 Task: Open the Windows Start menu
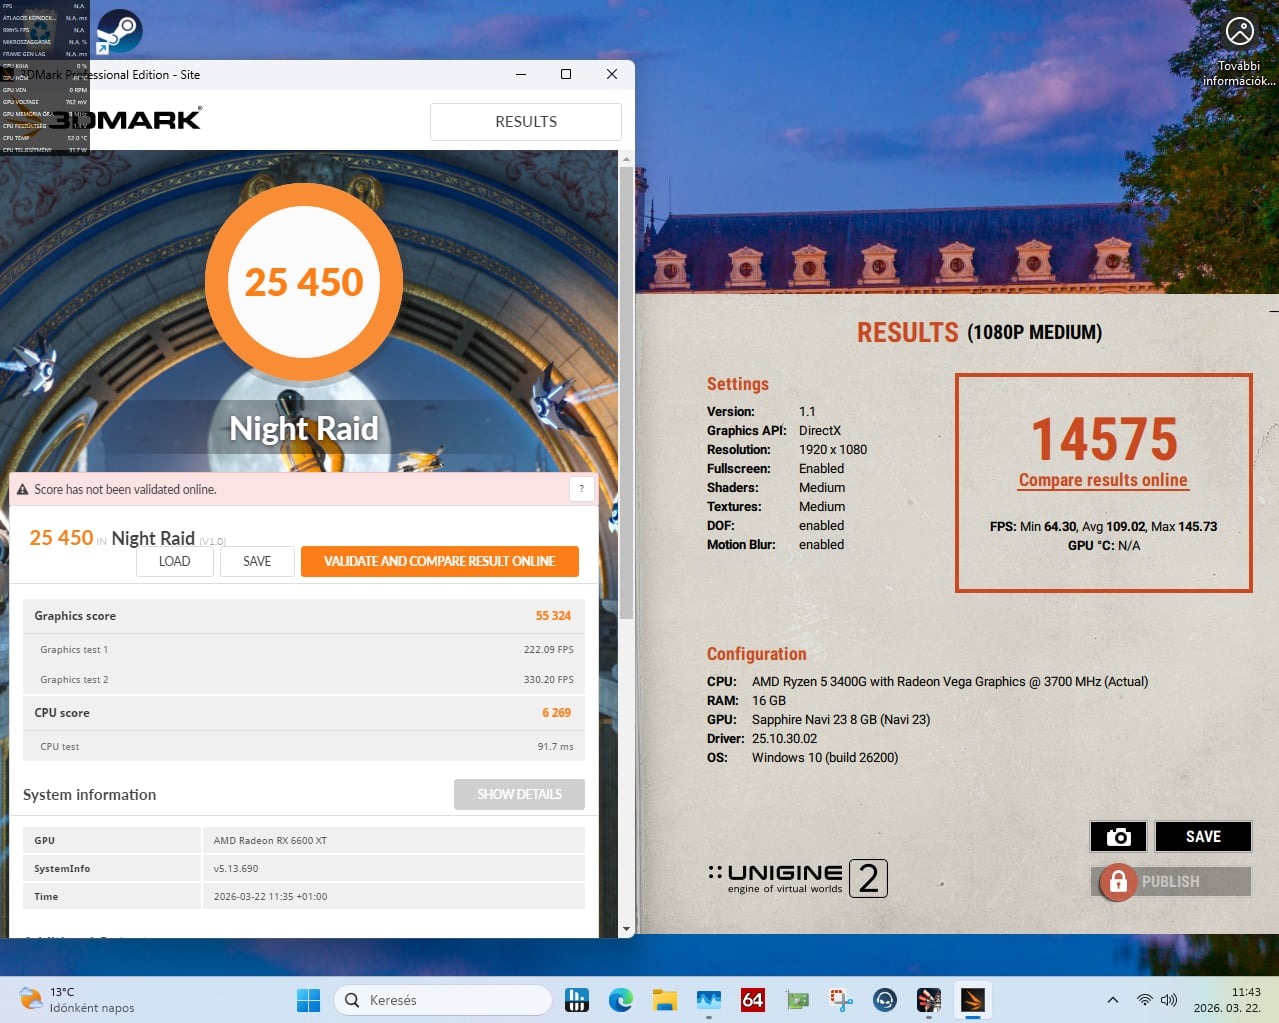click(309, 1000)
